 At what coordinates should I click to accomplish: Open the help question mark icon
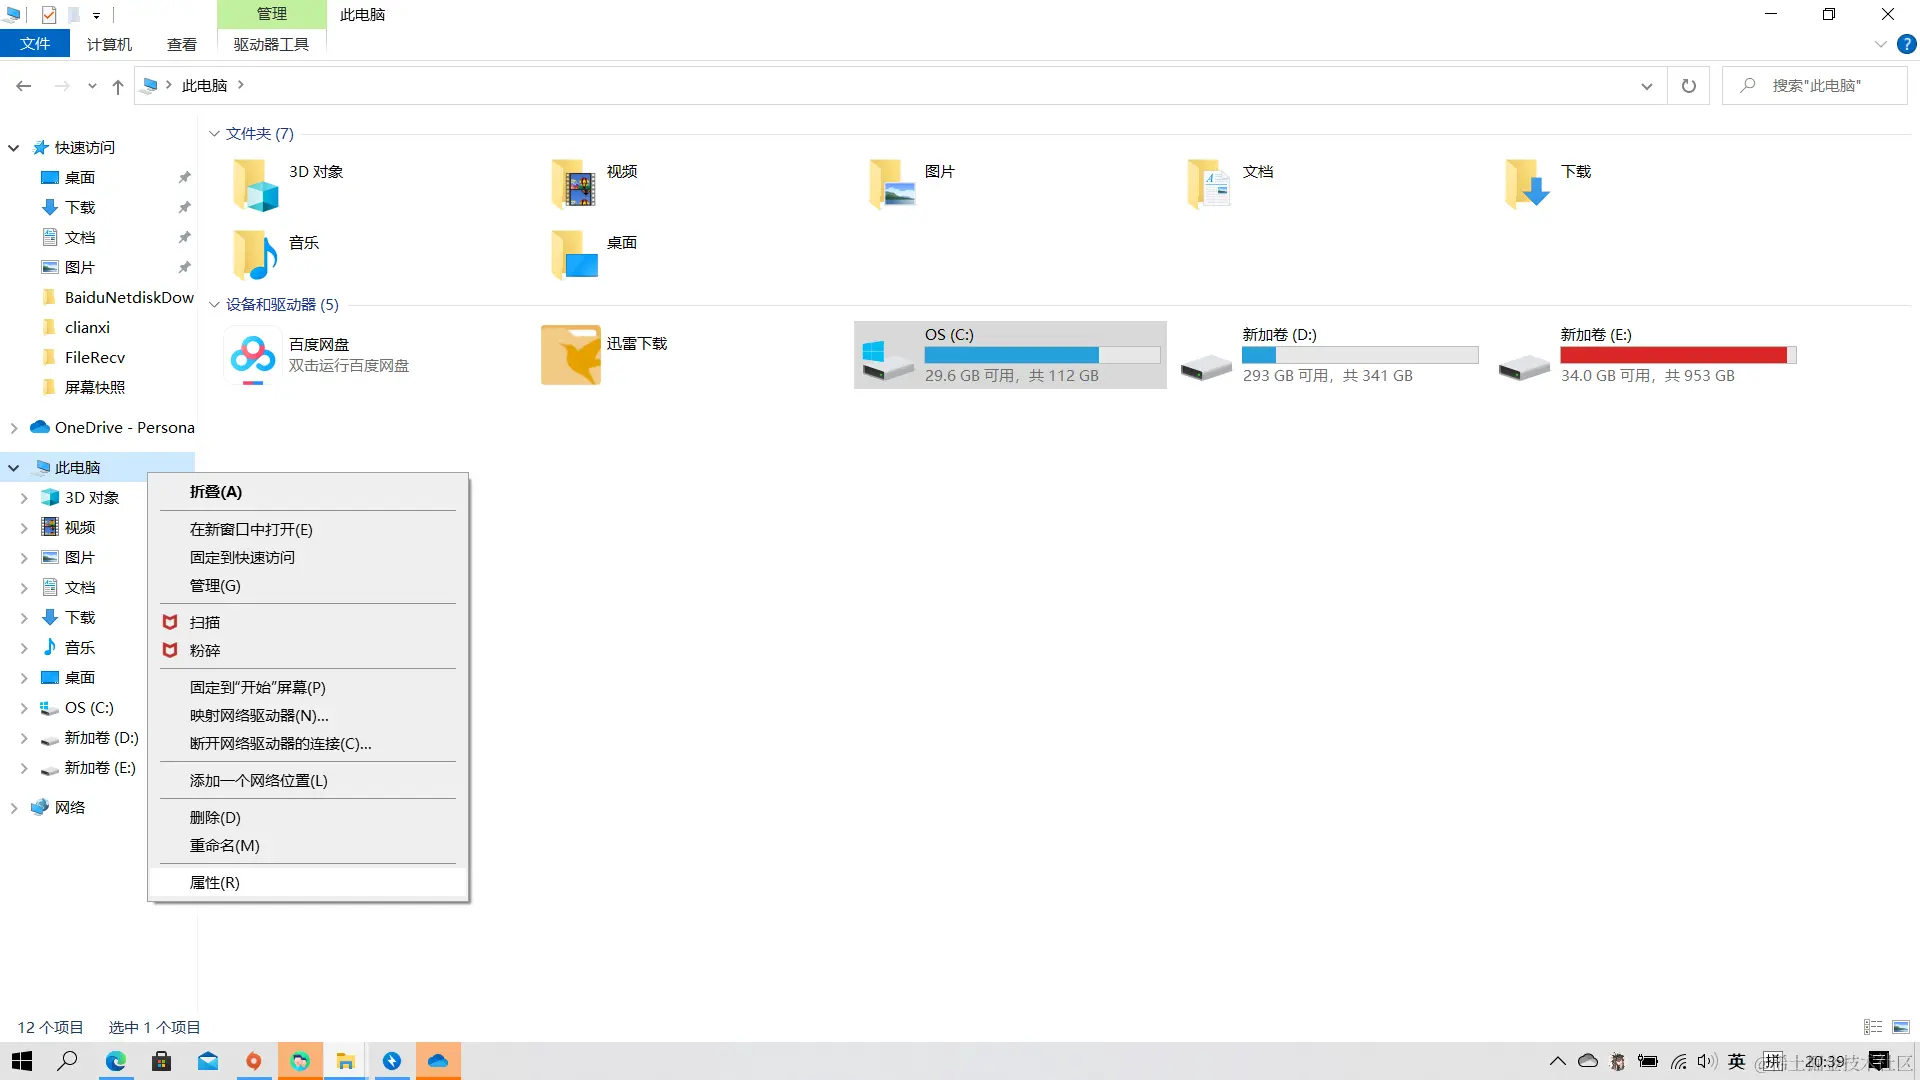pos(1907,44)
